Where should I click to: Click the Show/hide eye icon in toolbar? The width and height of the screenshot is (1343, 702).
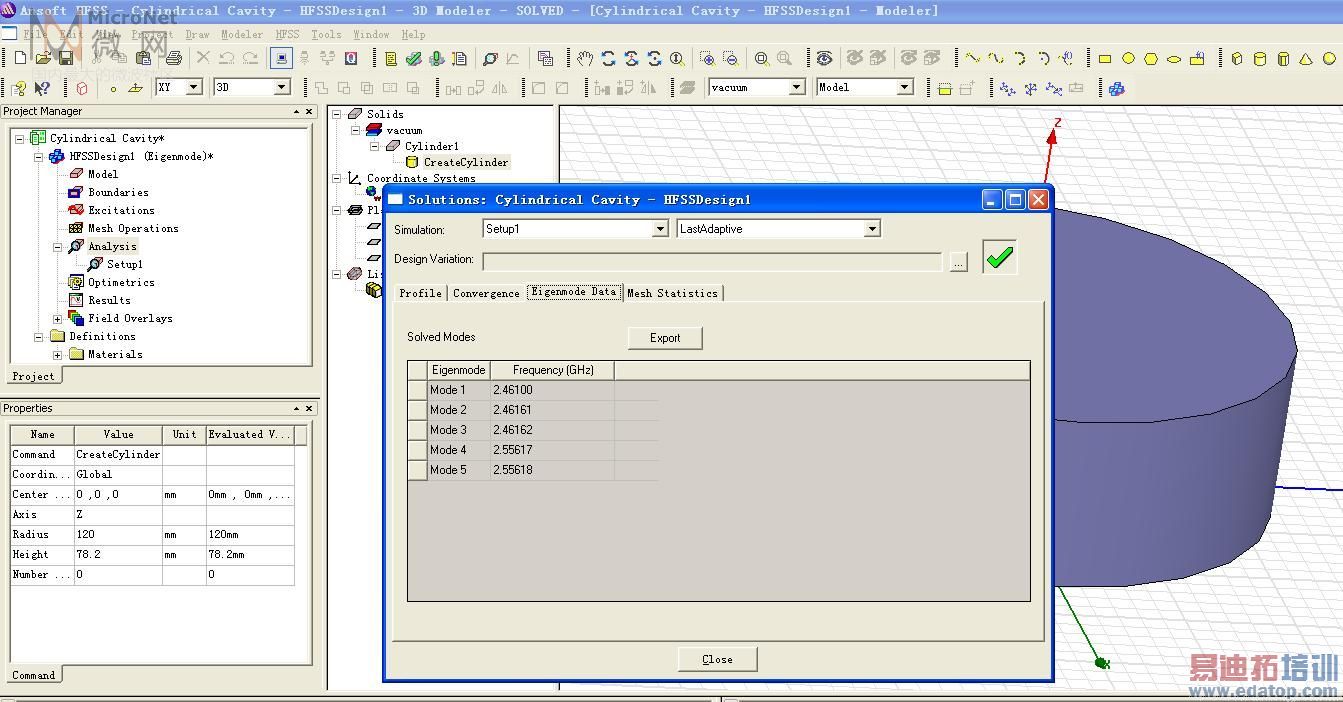point(824,59)
